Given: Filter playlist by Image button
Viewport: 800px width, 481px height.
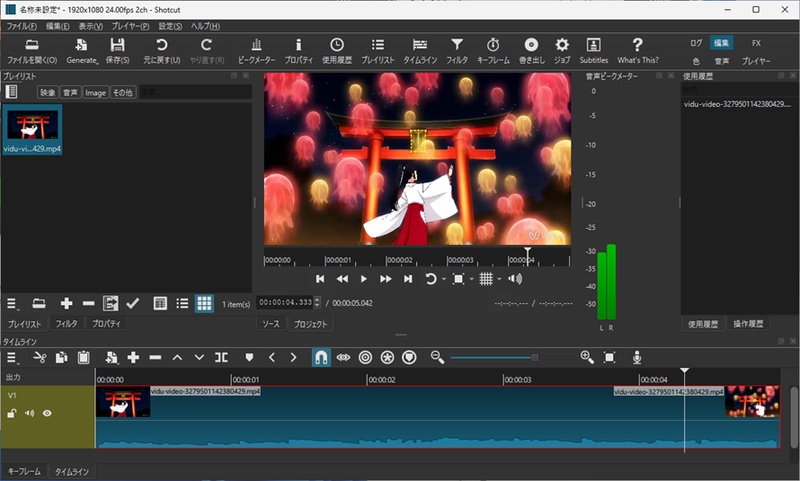Looking at the screenshot, I should (x=95, y=92).
